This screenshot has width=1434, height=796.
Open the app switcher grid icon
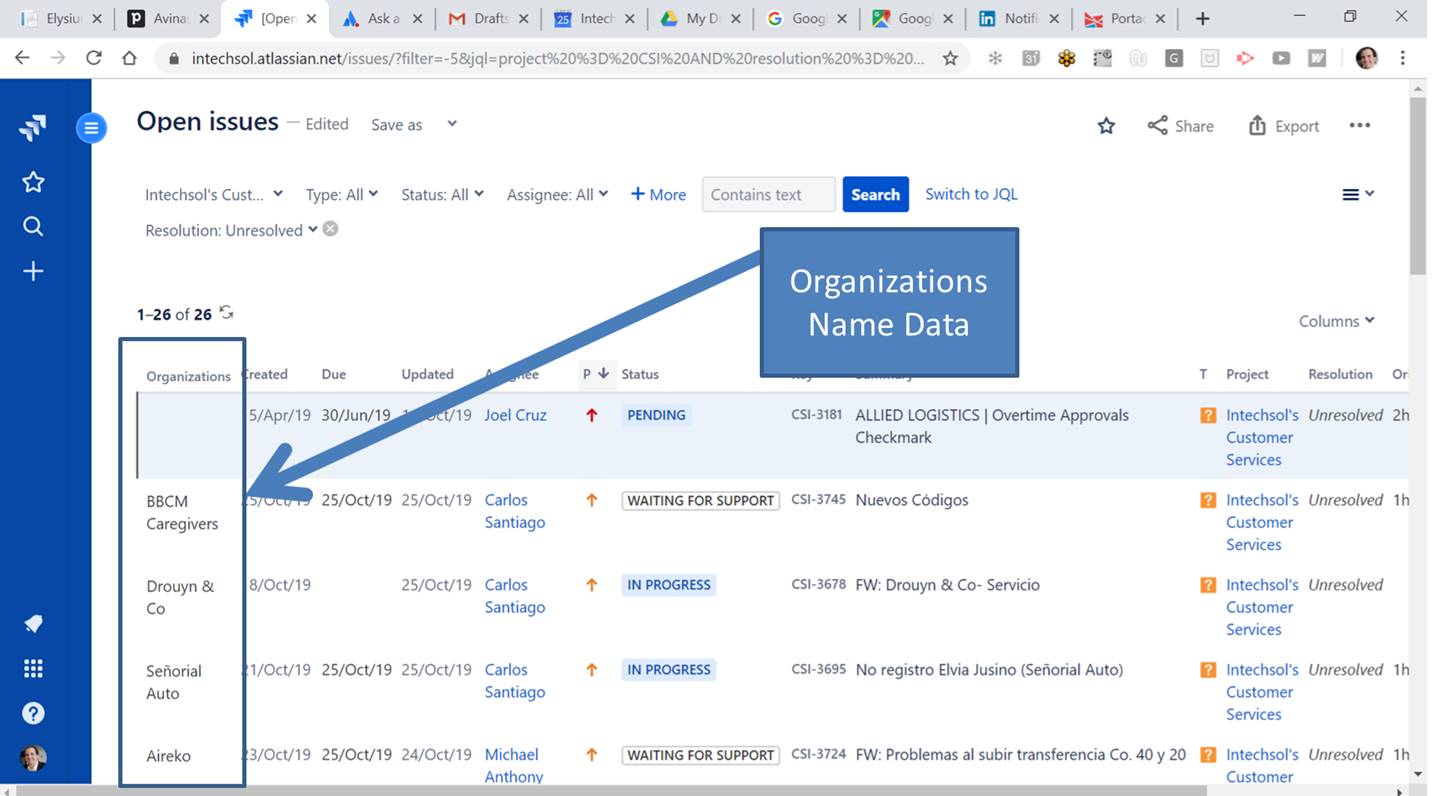[x=33, y=668]
